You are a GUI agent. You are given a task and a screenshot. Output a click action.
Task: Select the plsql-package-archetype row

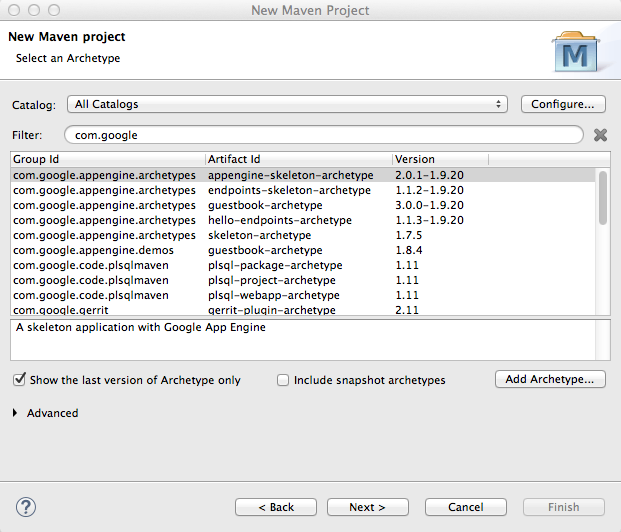click(303, 265)
